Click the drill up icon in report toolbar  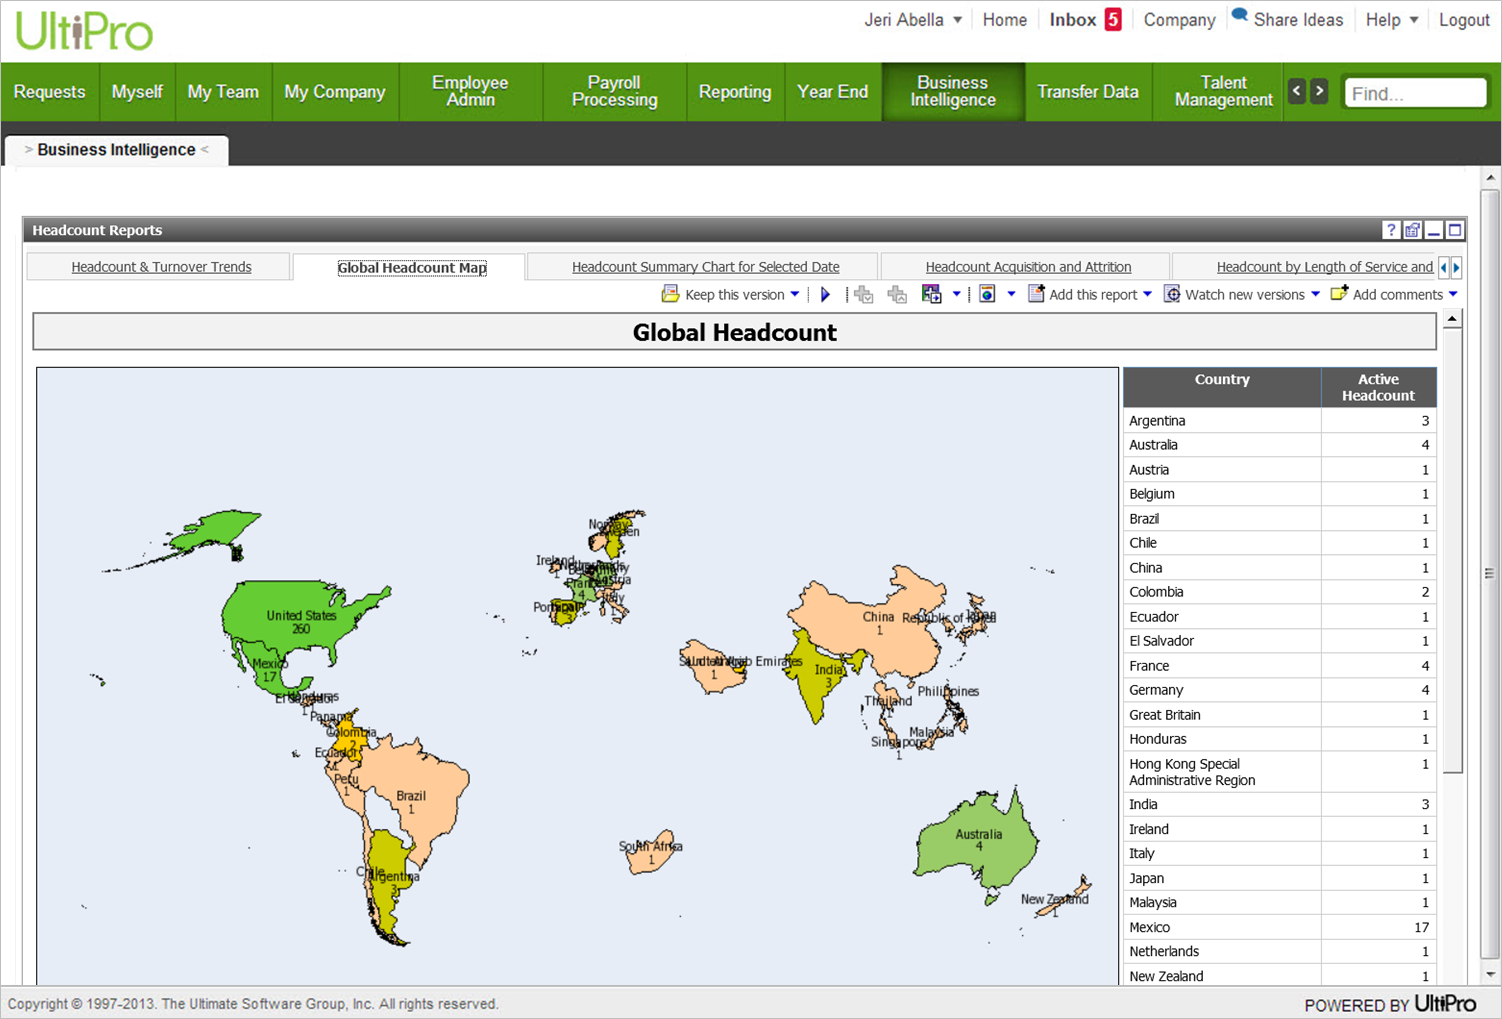pyautogui.click(x=897, y=295)
